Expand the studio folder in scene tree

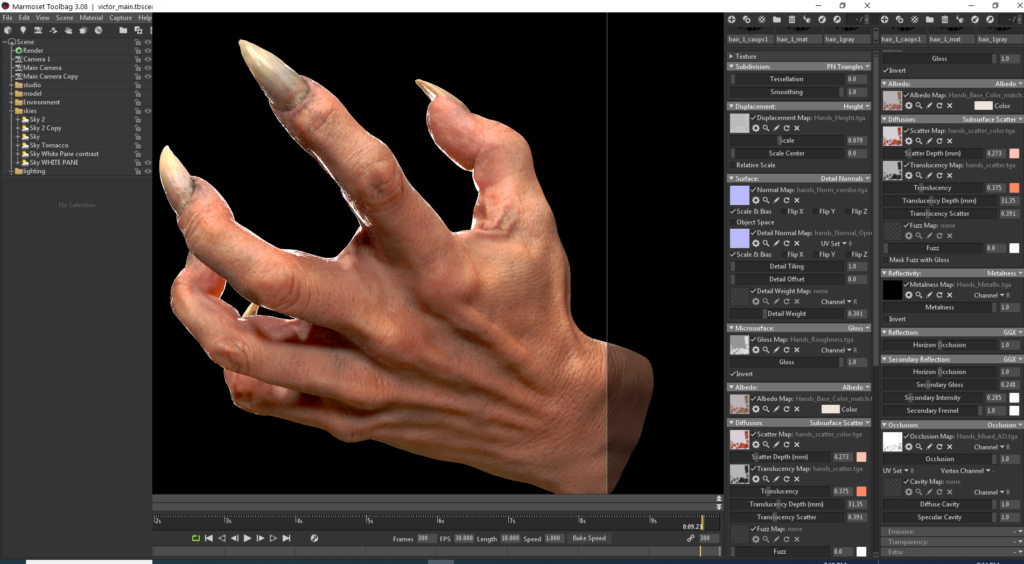pyautogui.click(x=11, y=85)
